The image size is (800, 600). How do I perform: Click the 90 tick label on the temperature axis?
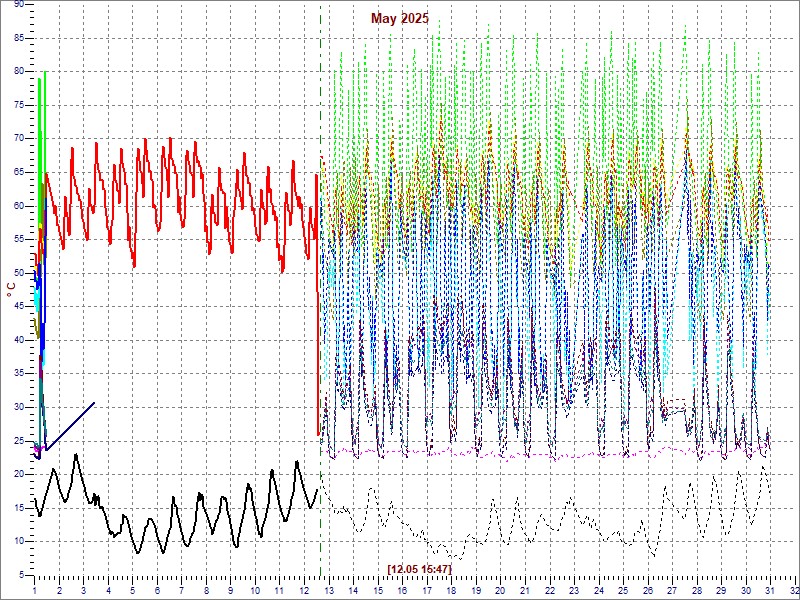[x=18, y=4]
